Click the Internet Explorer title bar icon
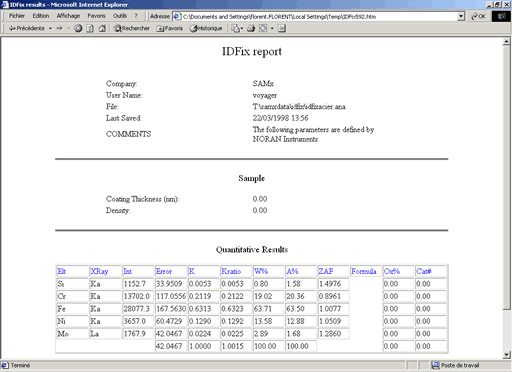 5,4
